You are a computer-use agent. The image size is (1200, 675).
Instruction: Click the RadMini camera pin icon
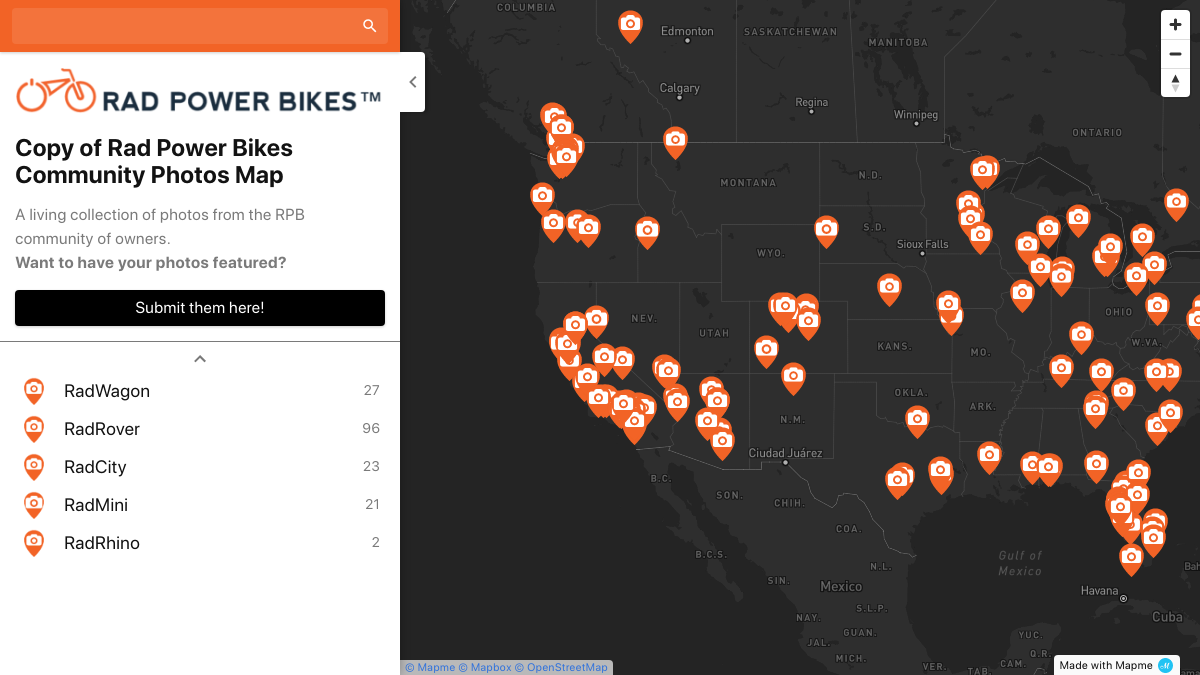pos(34,505)
